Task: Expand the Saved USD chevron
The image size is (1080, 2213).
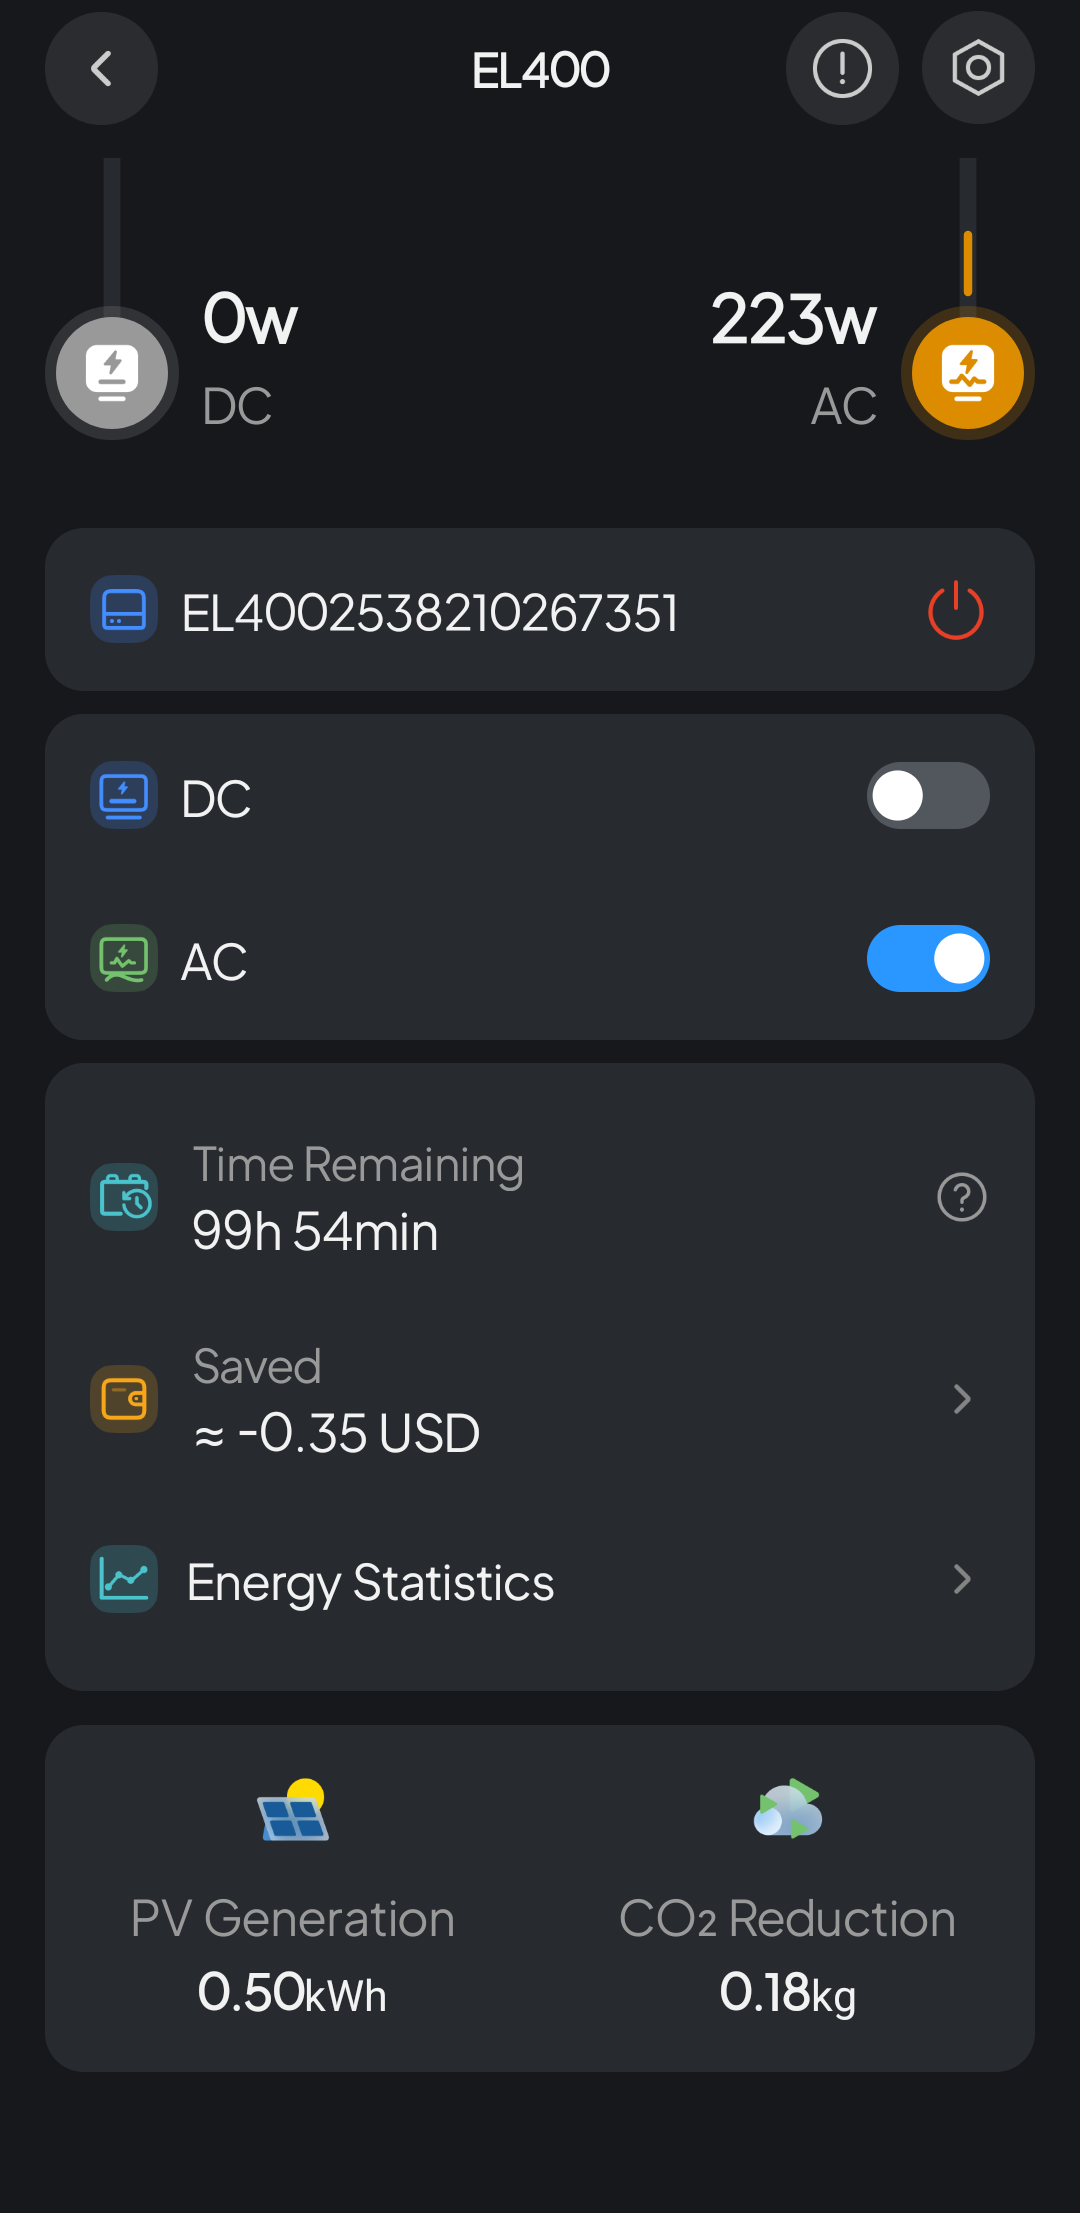Action: coord(961,1399)
